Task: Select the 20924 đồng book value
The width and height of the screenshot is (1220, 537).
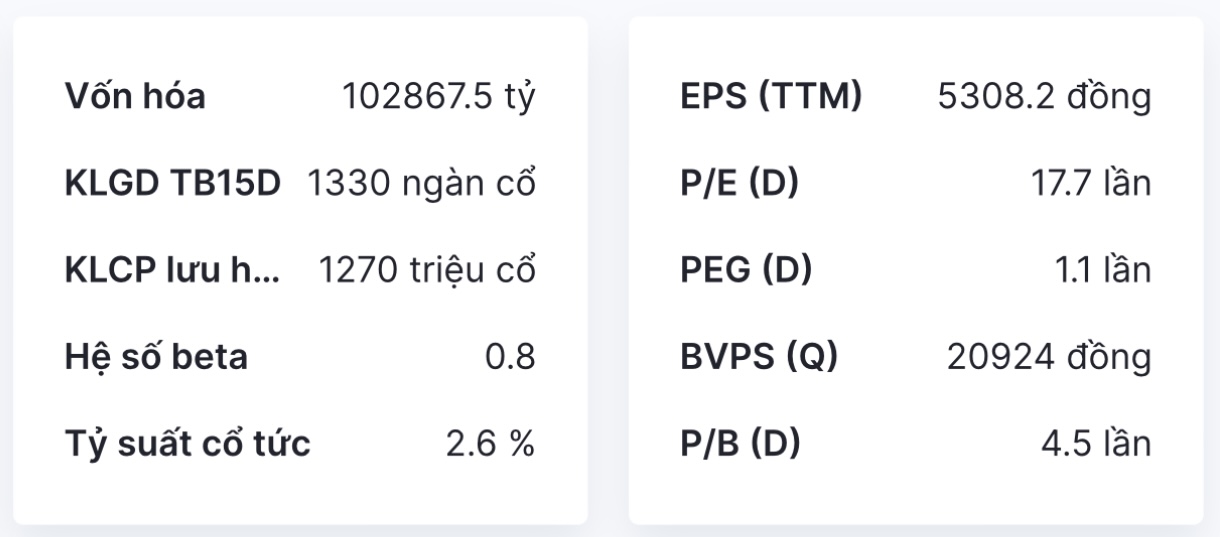Action: pos(1049,358)
